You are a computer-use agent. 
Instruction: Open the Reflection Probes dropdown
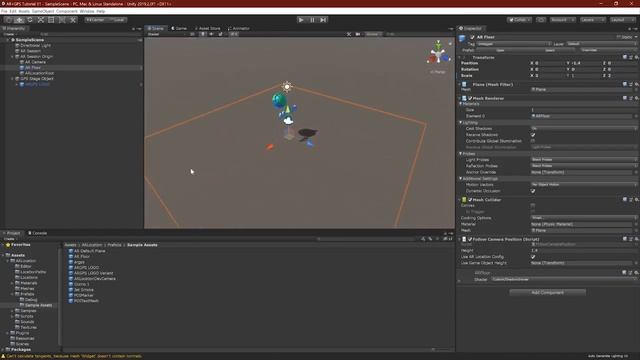pyautogui.click(x=584, y=166)
